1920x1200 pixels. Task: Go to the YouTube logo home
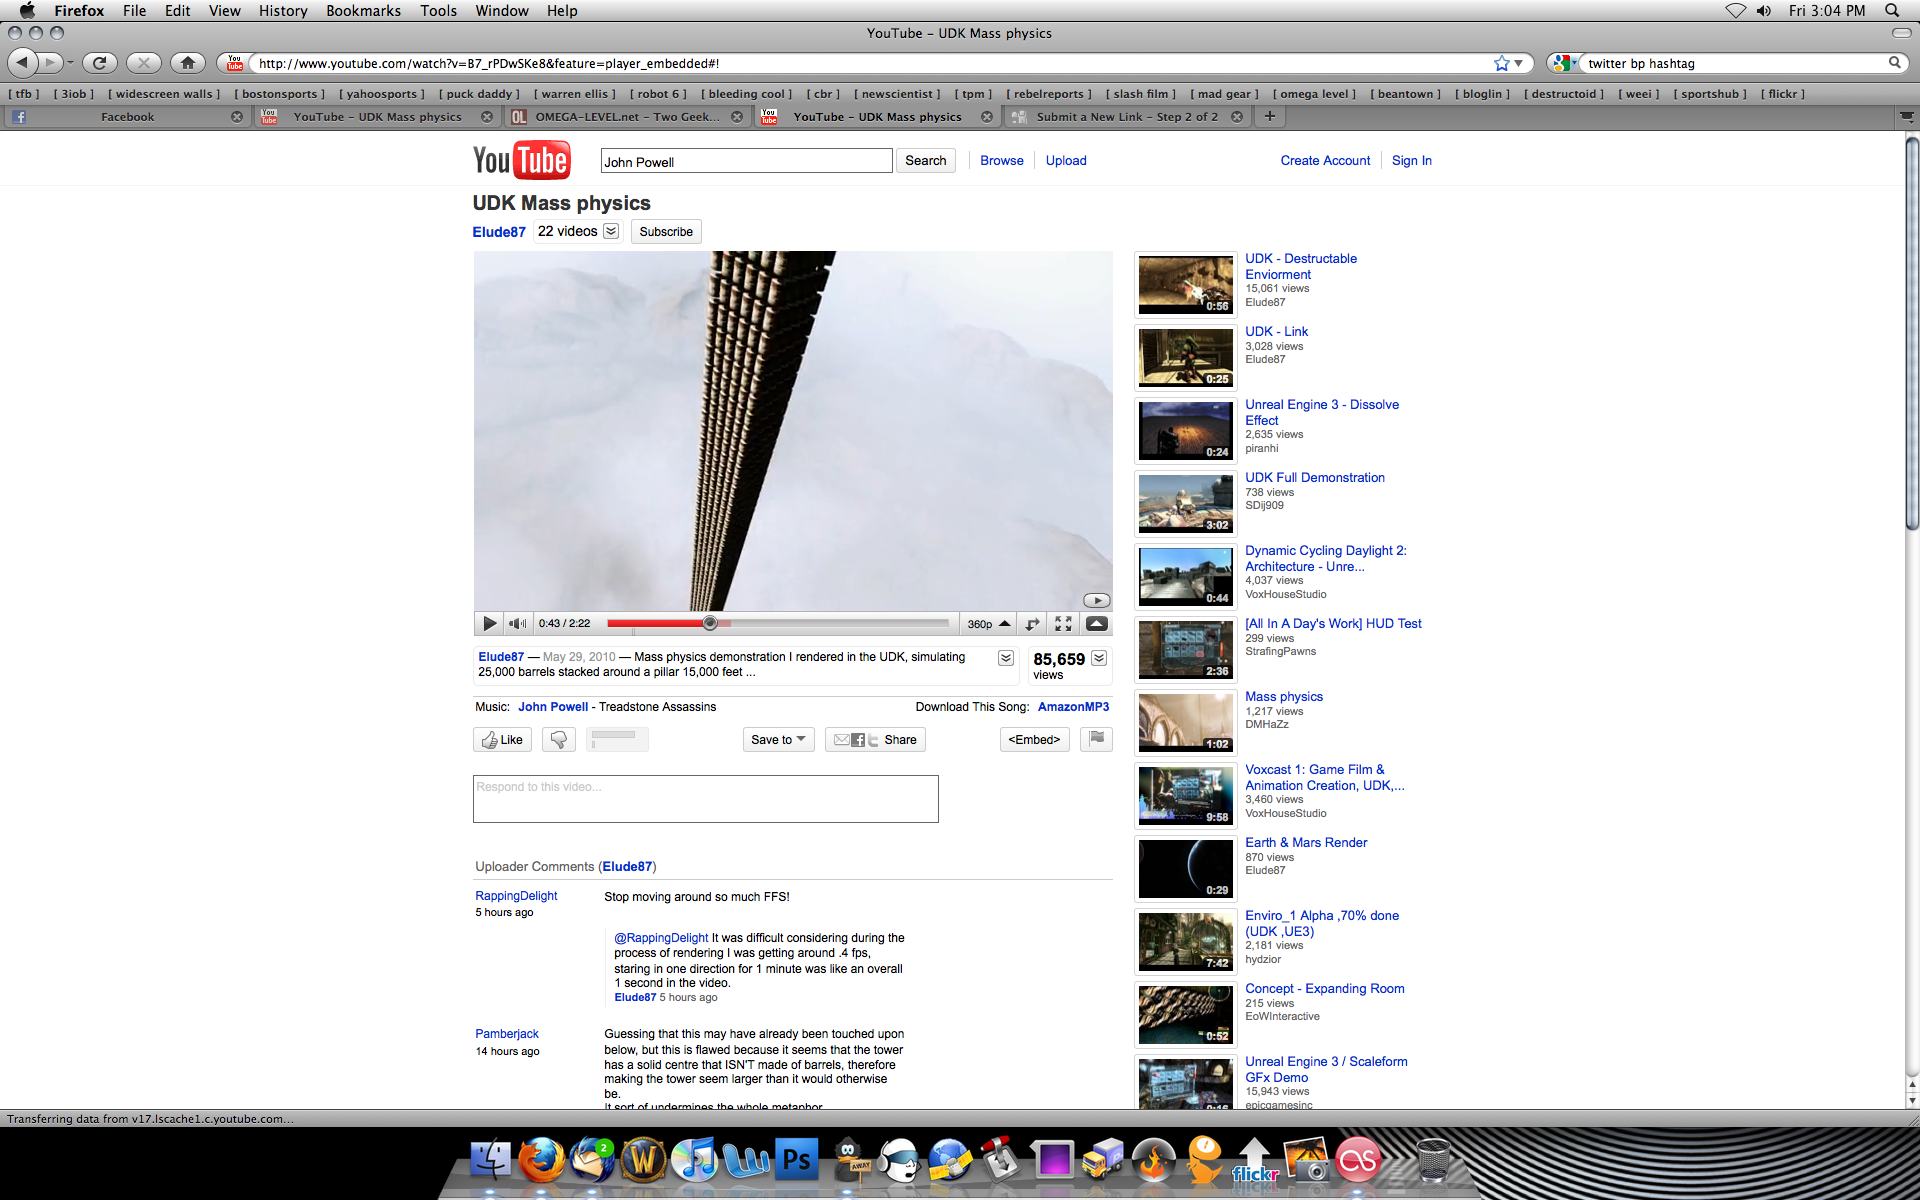(x=521, y=160)
